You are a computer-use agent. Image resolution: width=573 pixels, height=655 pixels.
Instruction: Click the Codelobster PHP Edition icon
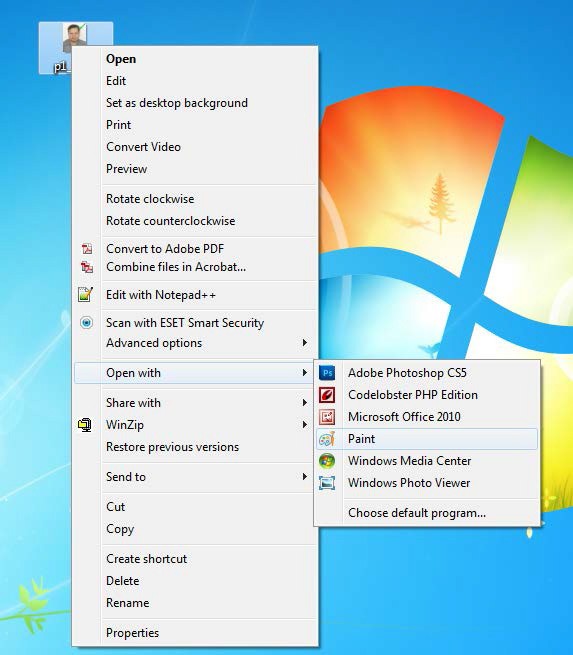(327, 395)
